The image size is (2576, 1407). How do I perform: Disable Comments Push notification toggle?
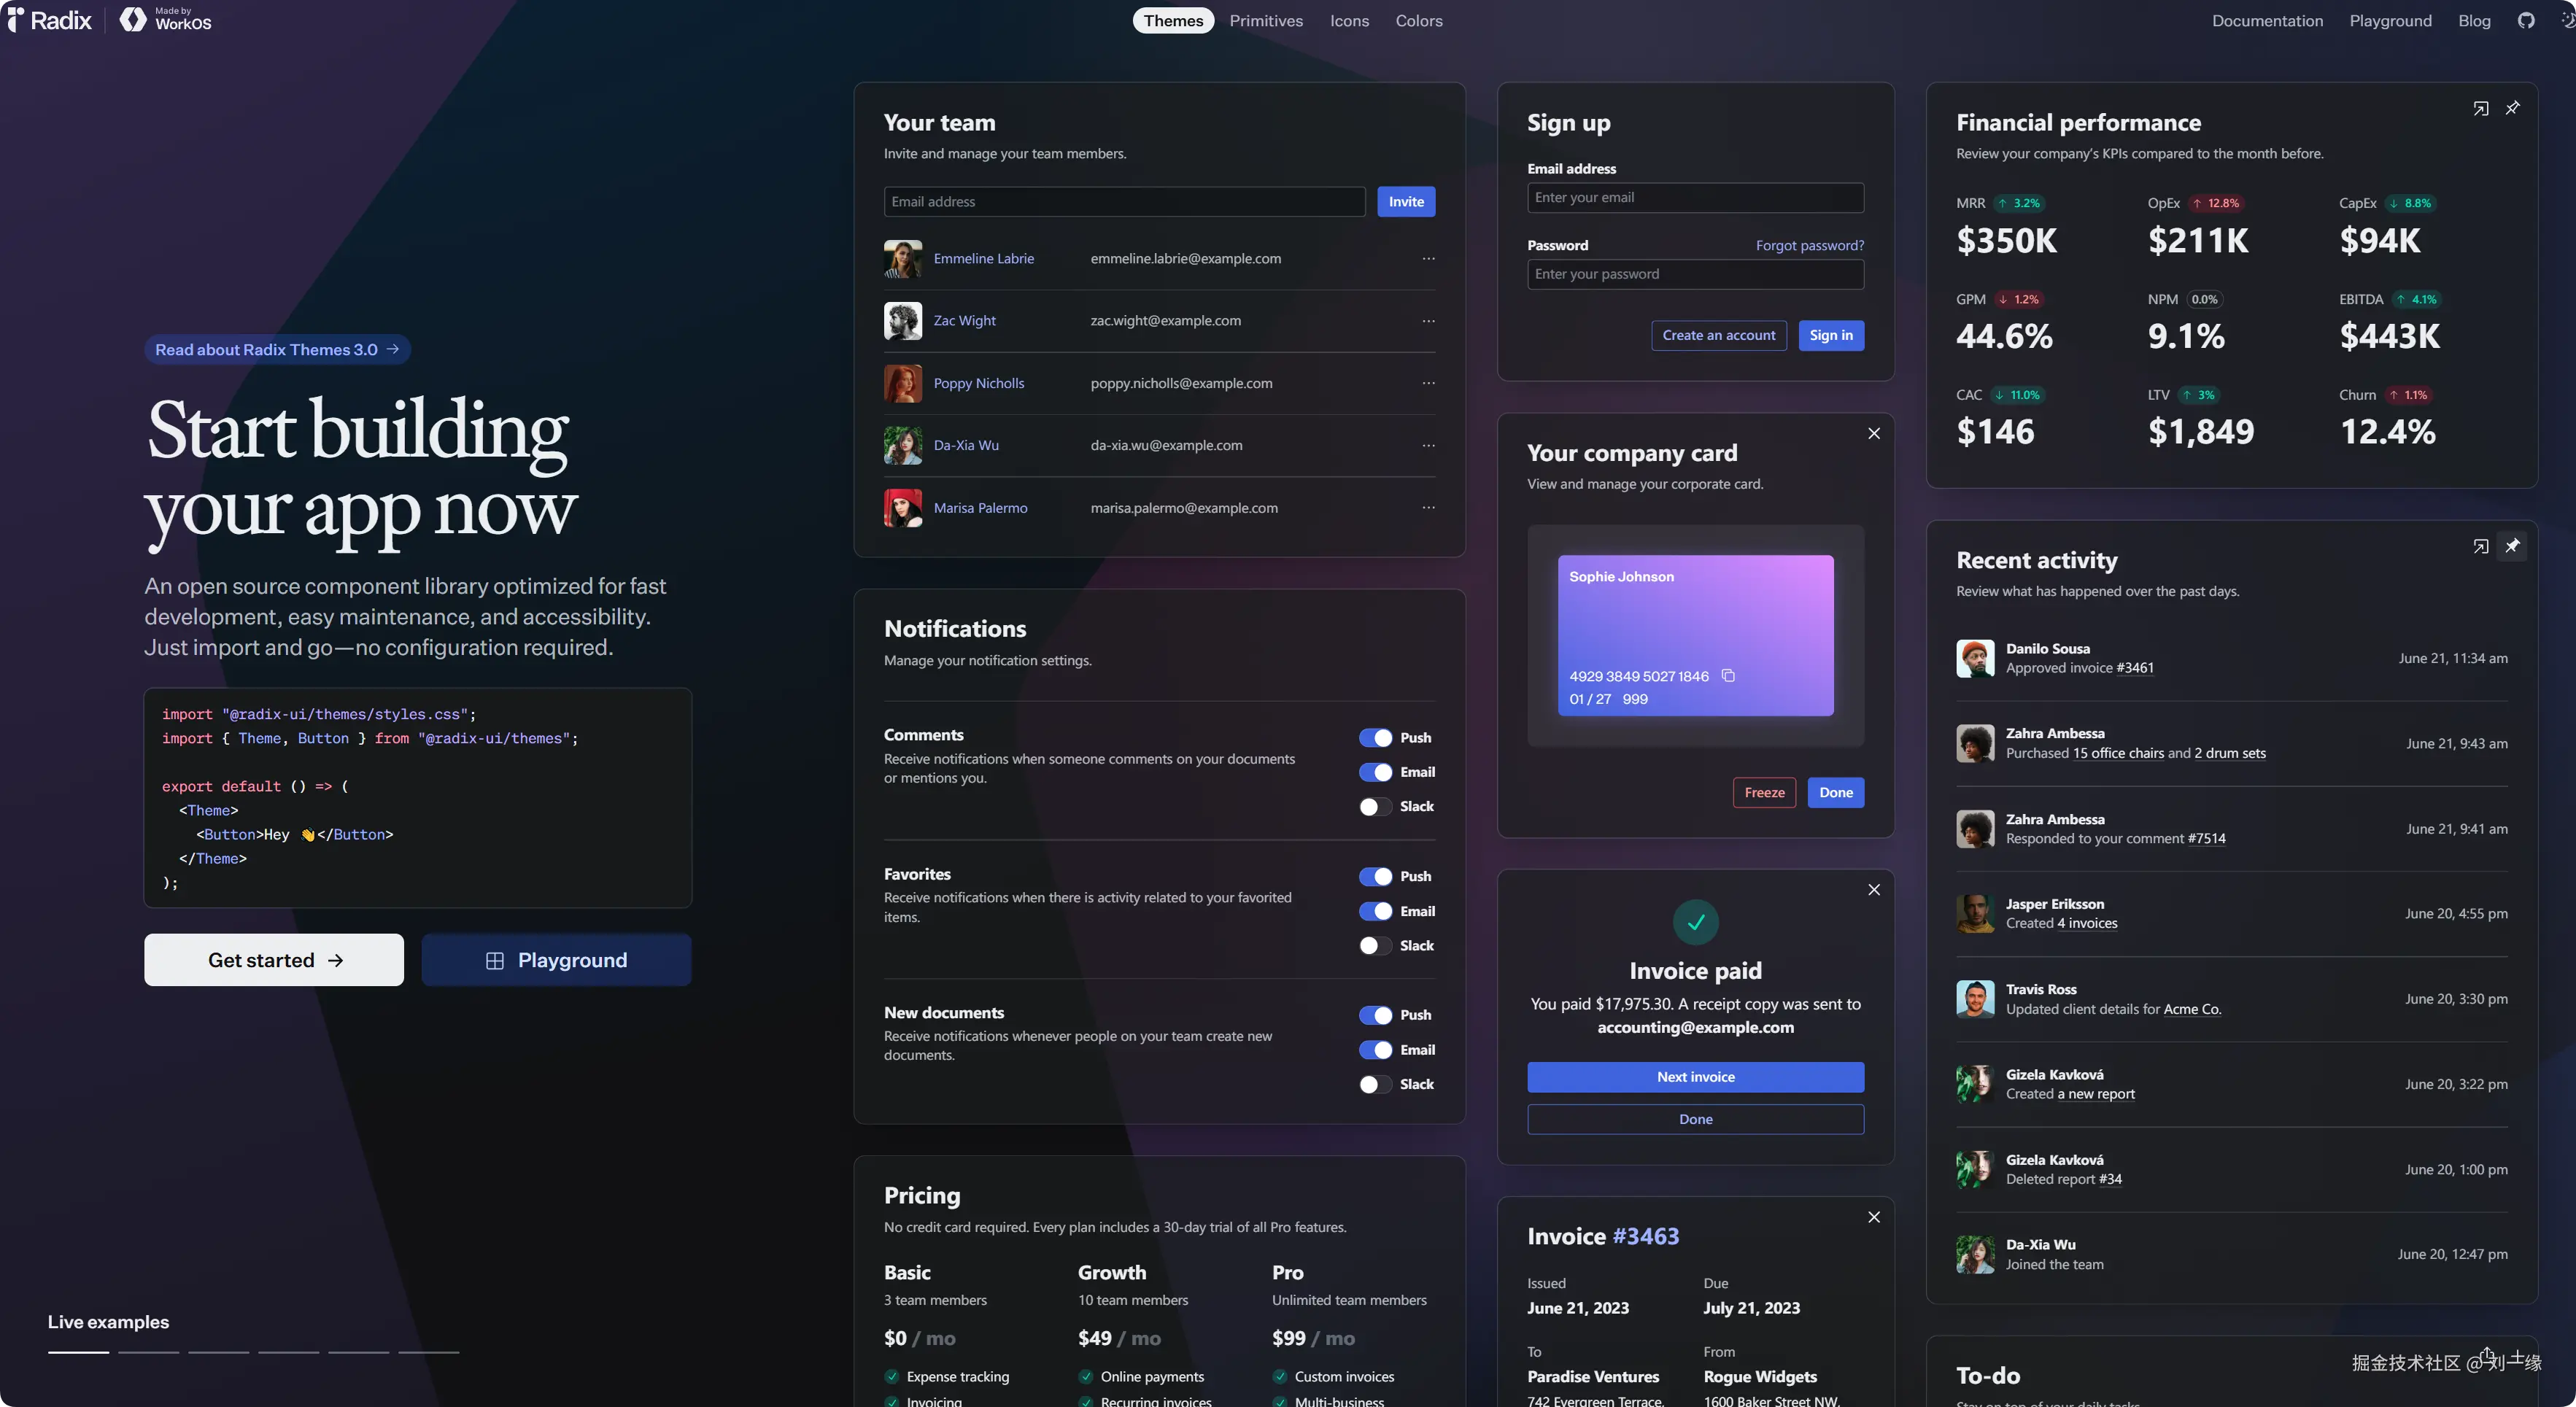tap(1375, 738)
